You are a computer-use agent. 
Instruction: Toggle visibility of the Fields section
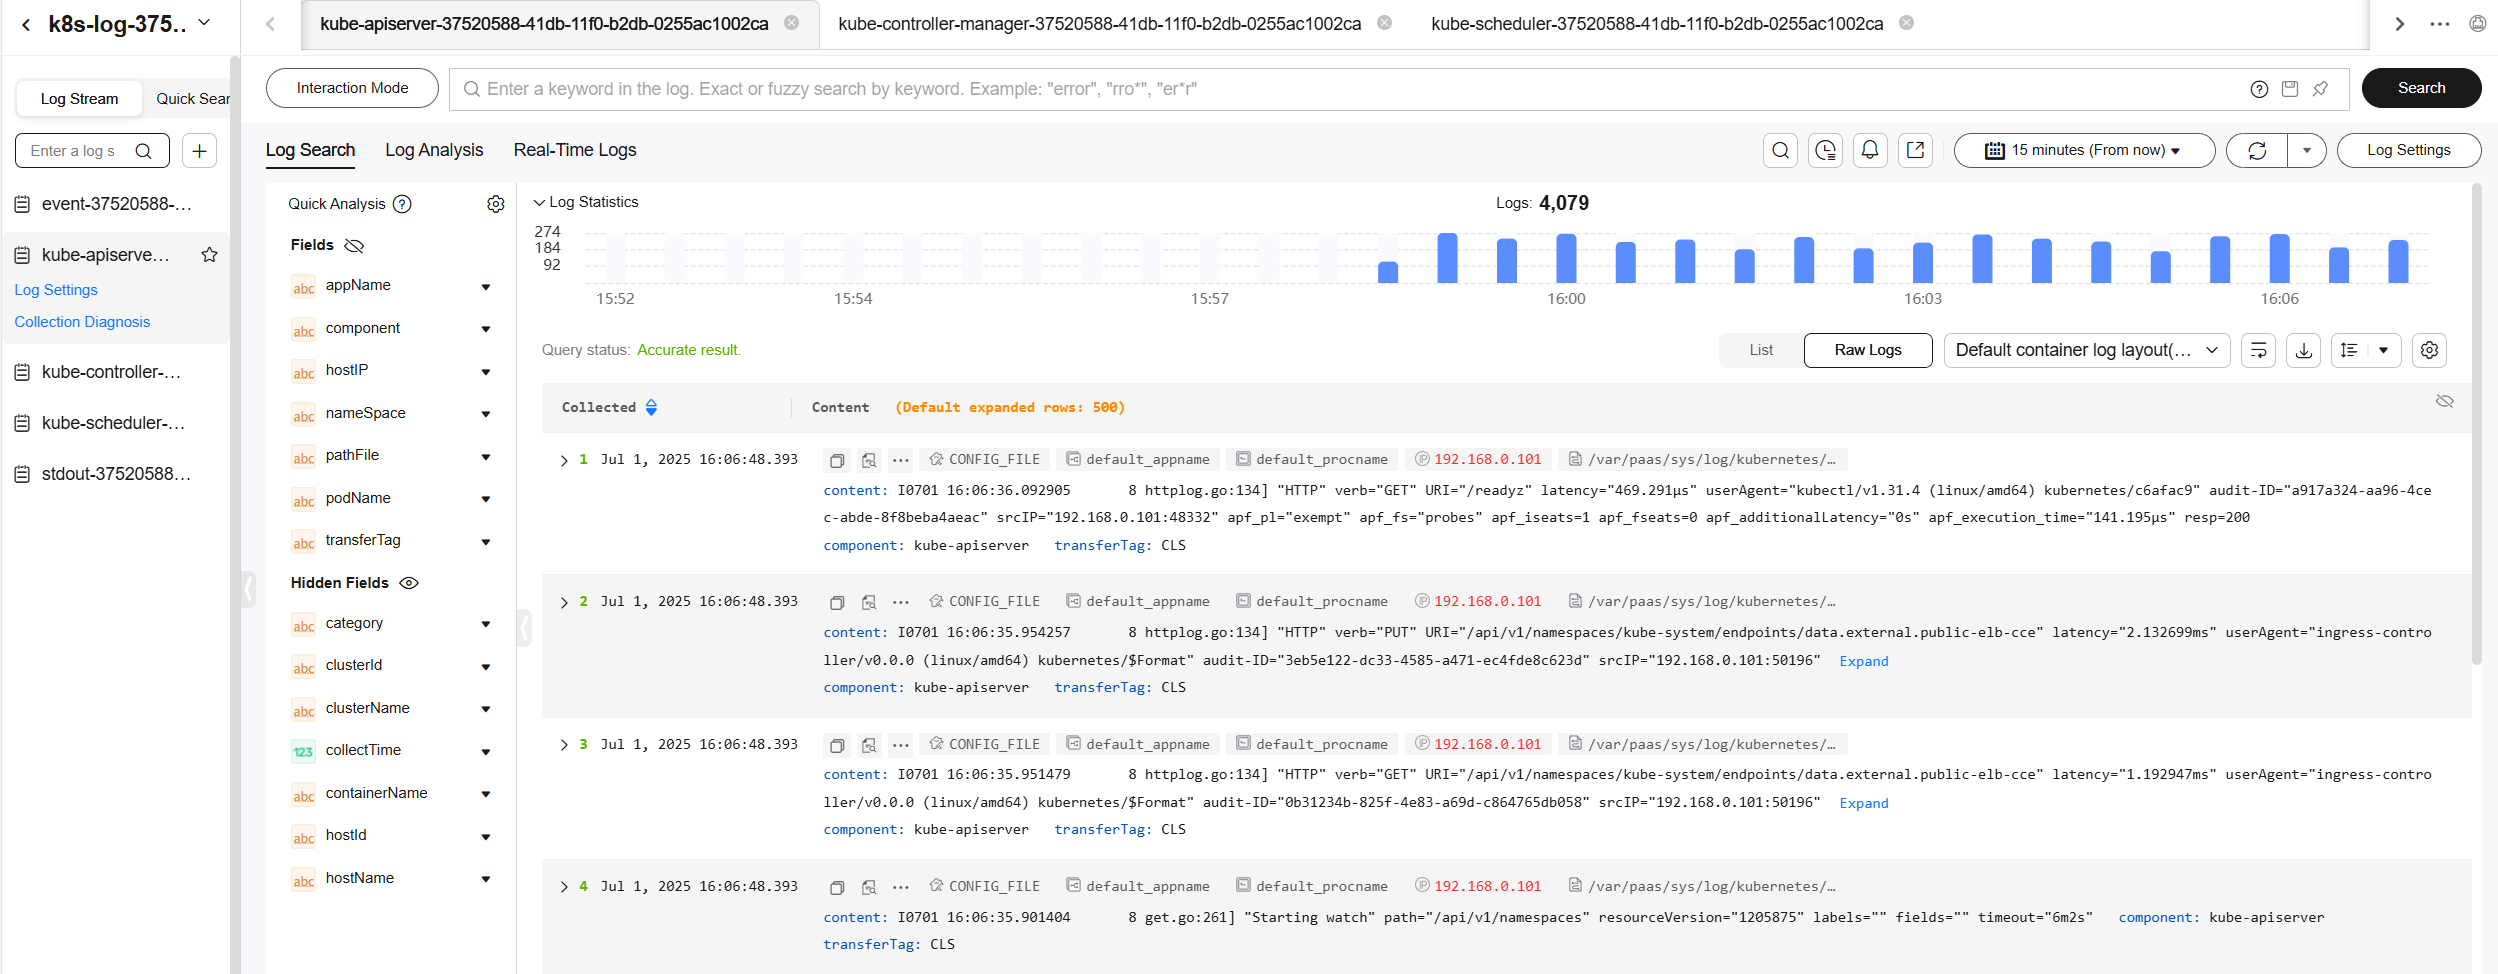point(354,245)
